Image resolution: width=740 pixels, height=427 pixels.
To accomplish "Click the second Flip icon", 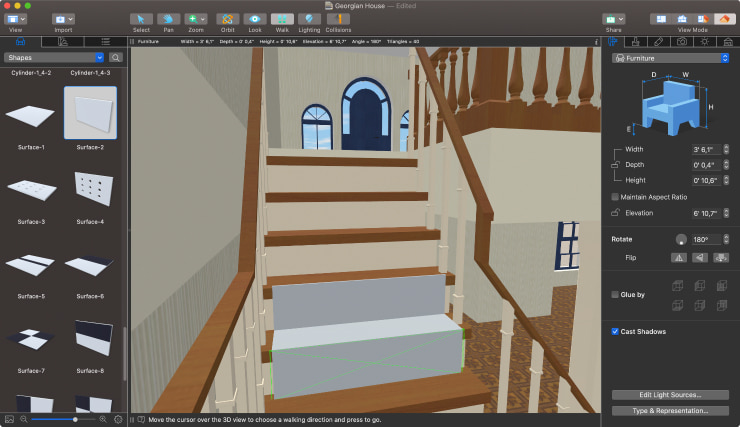I will click(x=700, y=258).
